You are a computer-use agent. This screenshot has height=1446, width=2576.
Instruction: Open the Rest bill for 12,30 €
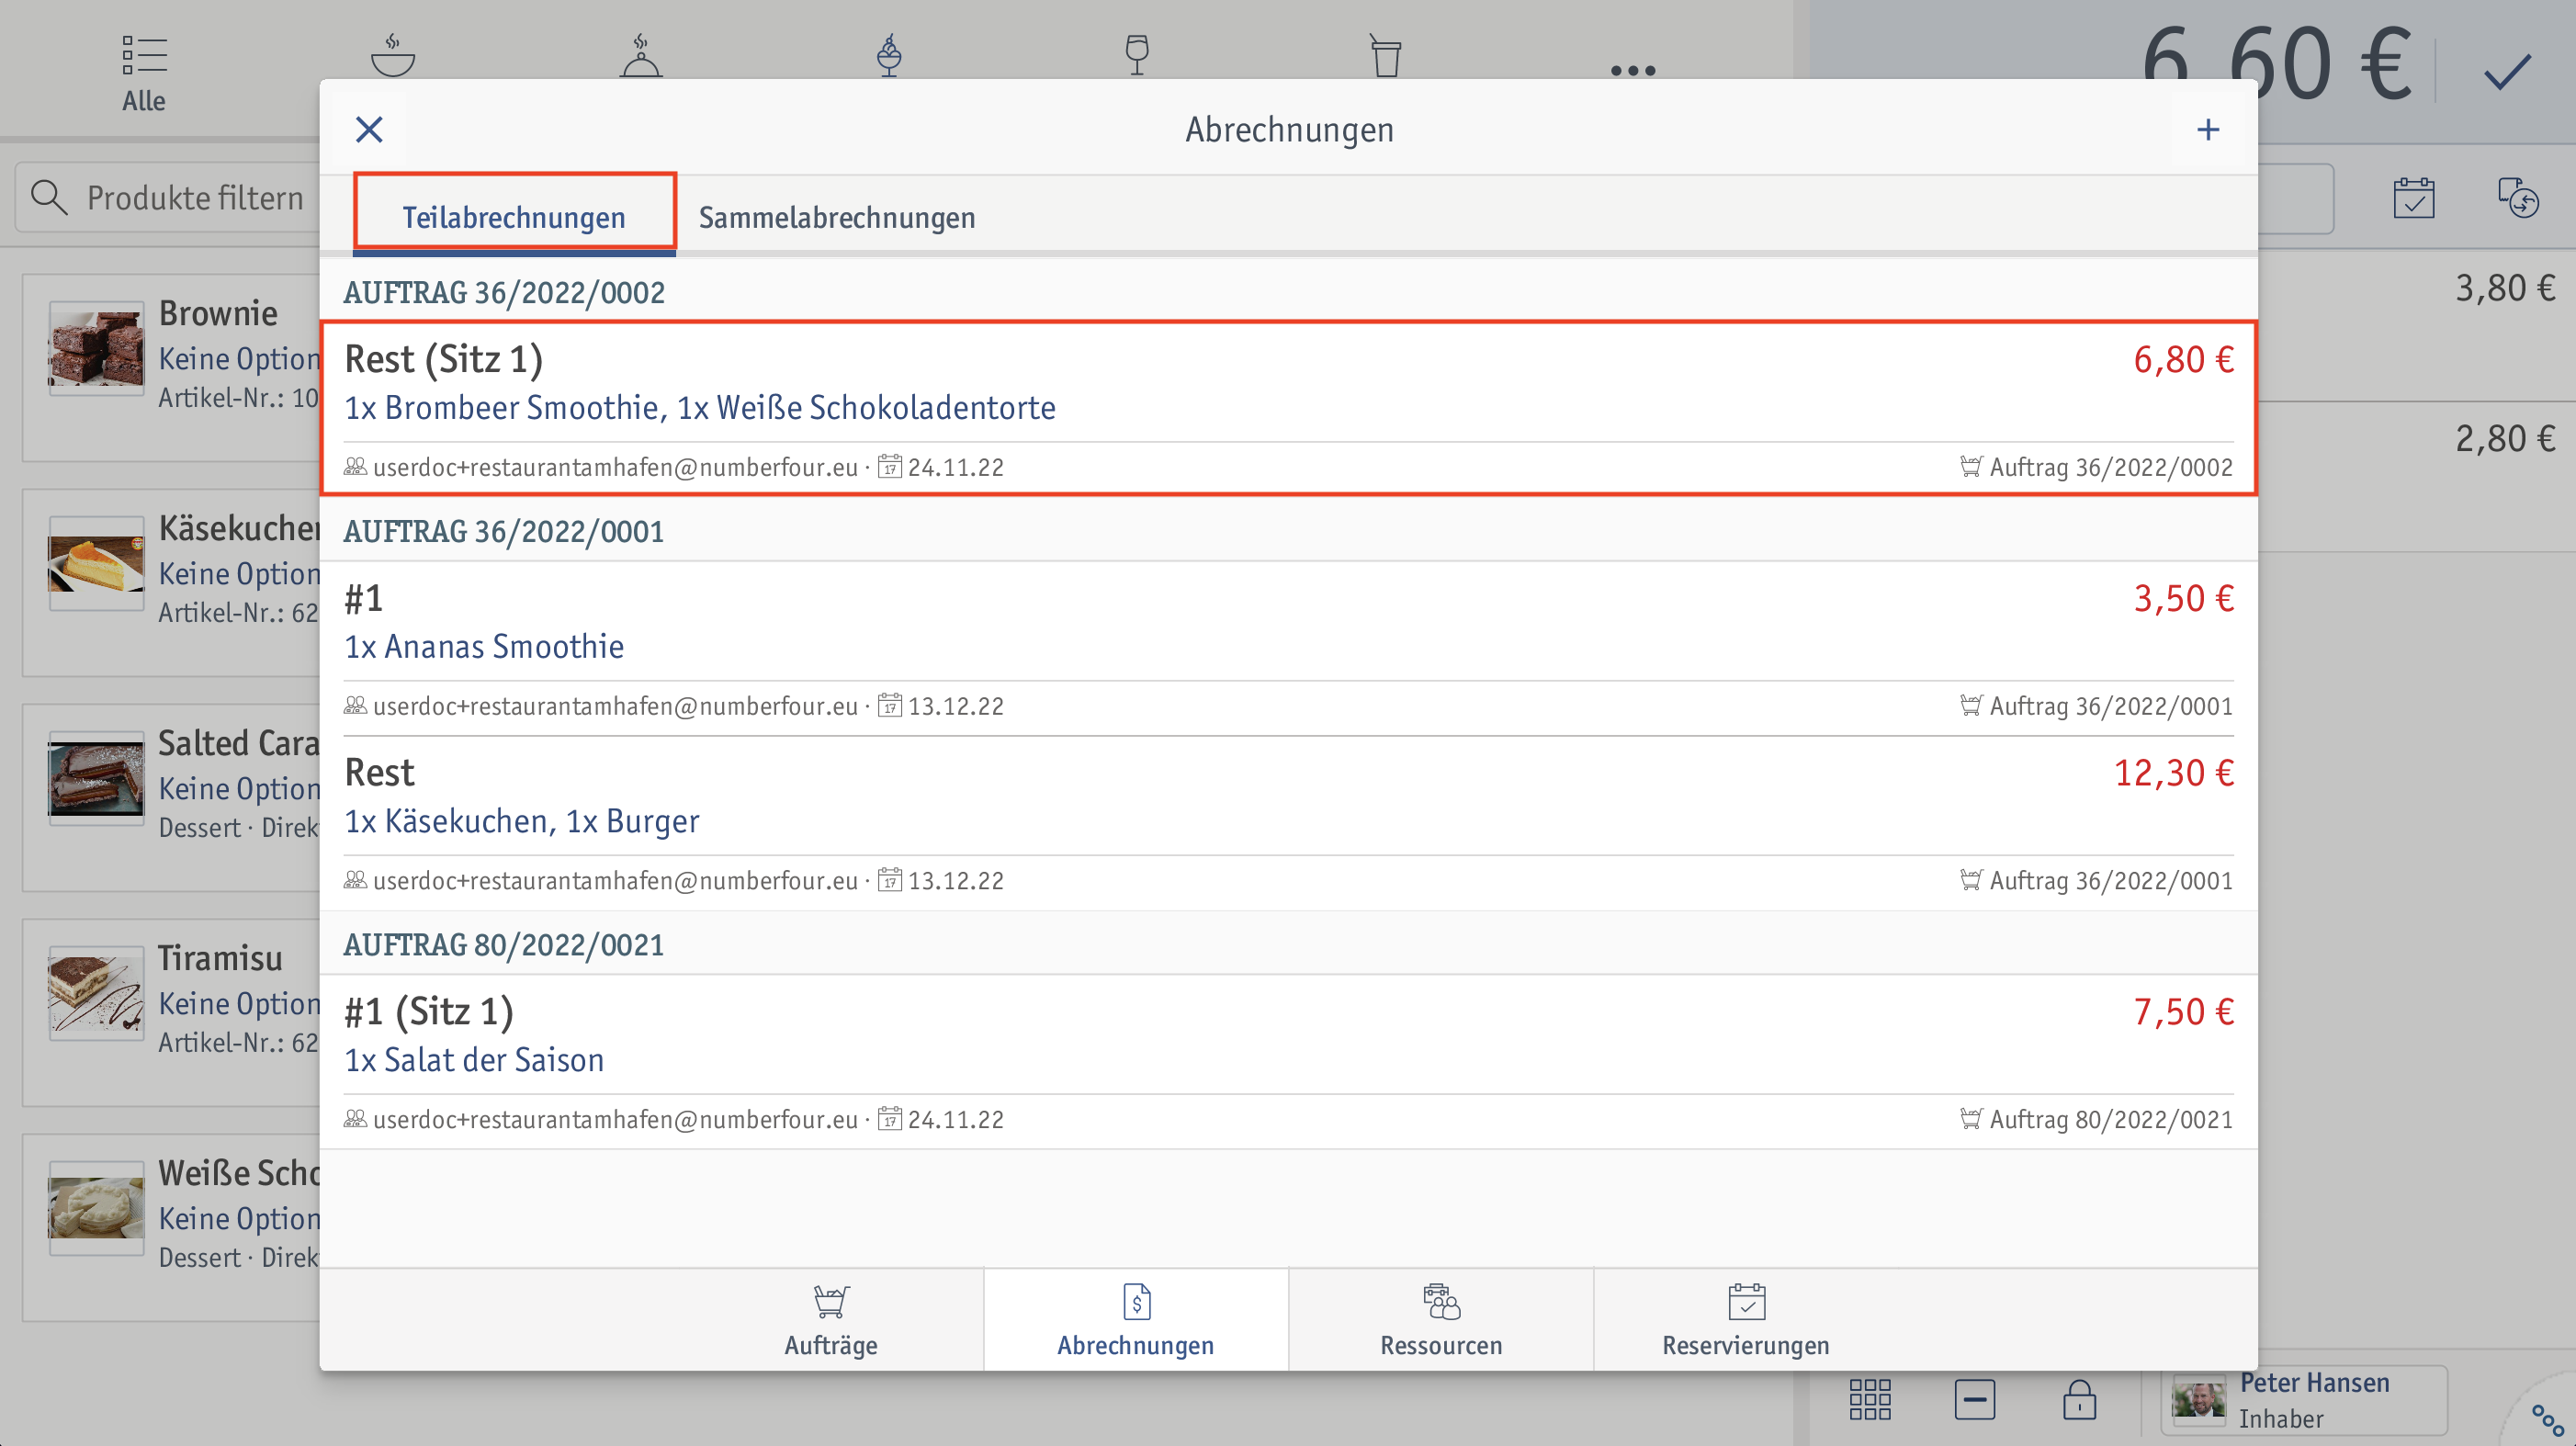(x=1288, y=823)
